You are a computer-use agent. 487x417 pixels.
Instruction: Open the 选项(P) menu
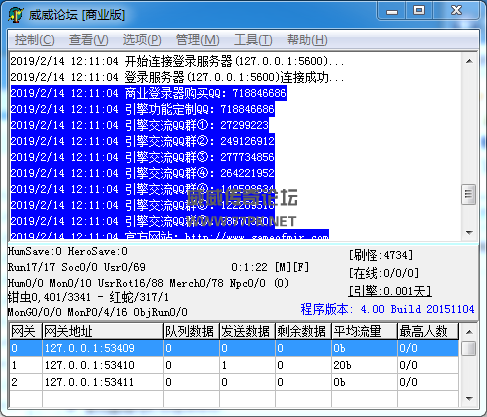coord(142,40)
